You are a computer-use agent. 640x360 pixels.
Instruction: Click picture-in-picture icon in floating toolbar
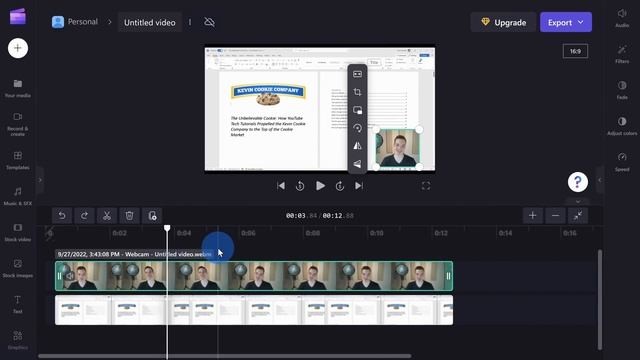tap(357, 110)
